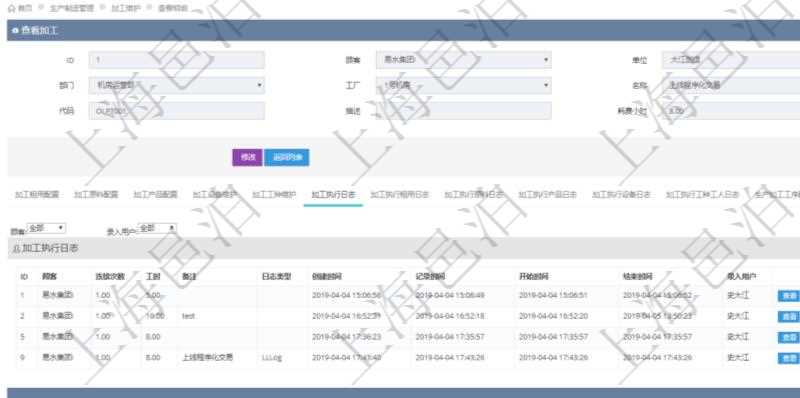The image size is (800, 398).
Task: Open the 顾客 filter dropdown above the log table
Action: point(46,228)
